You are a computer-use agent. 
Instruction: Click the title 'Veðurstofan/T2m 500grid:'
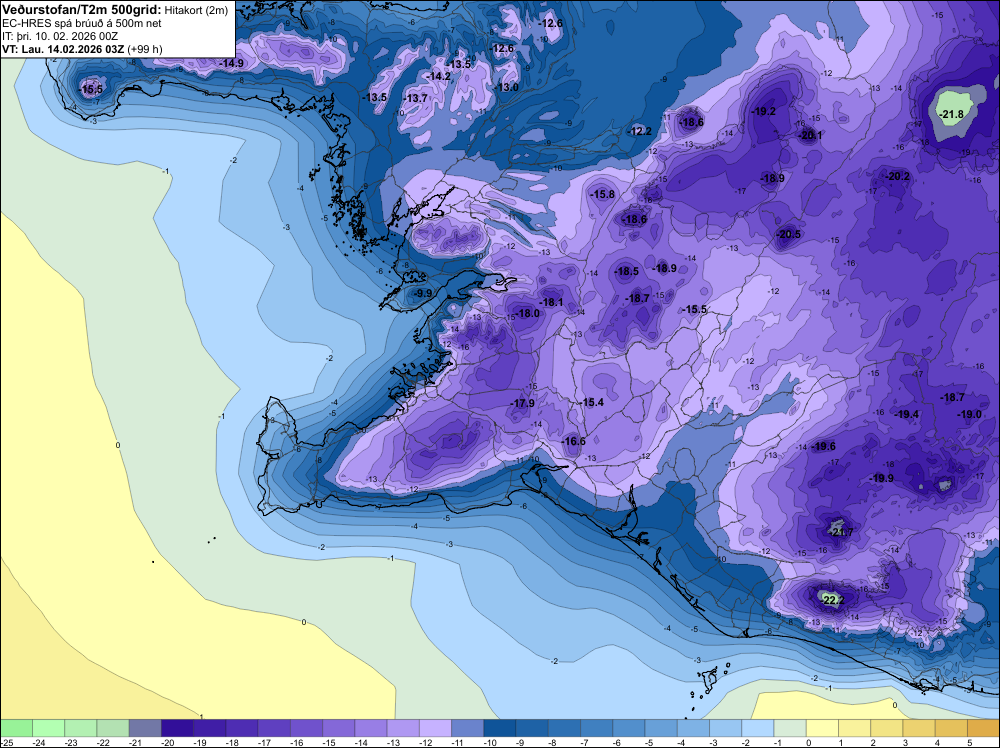click(x=82, y=10)
